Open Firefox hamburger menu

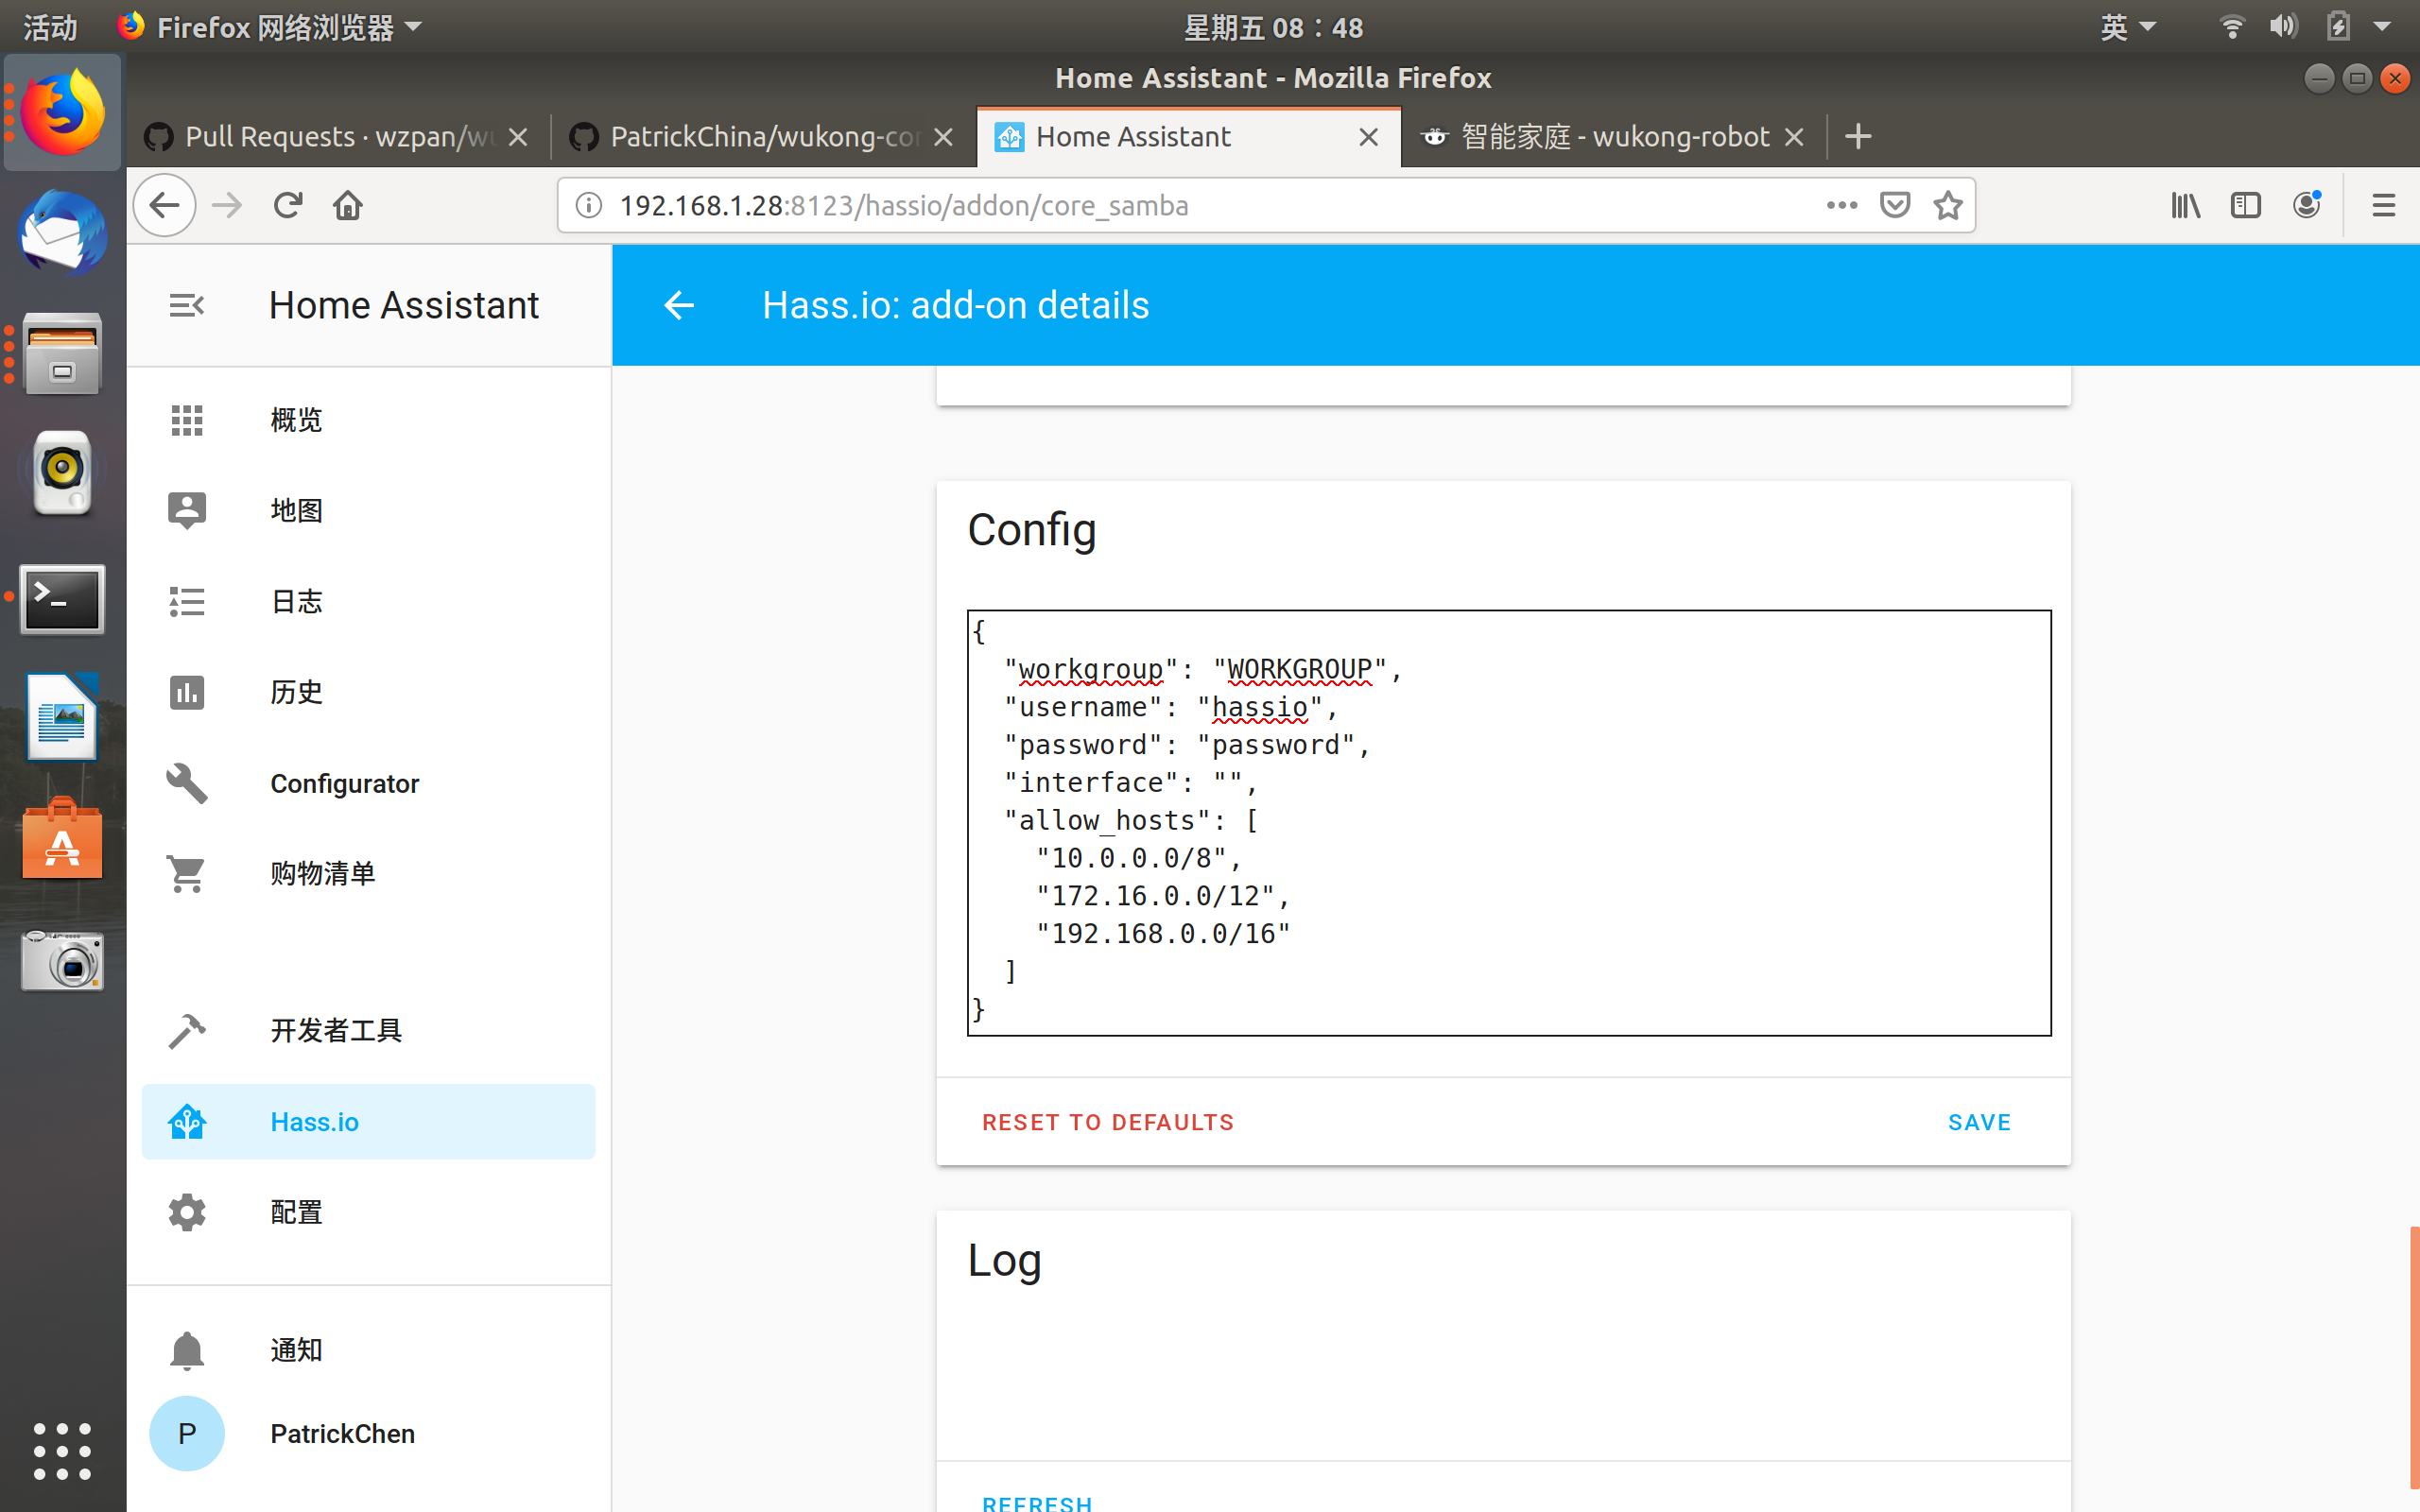click(x=2384, y=205)
